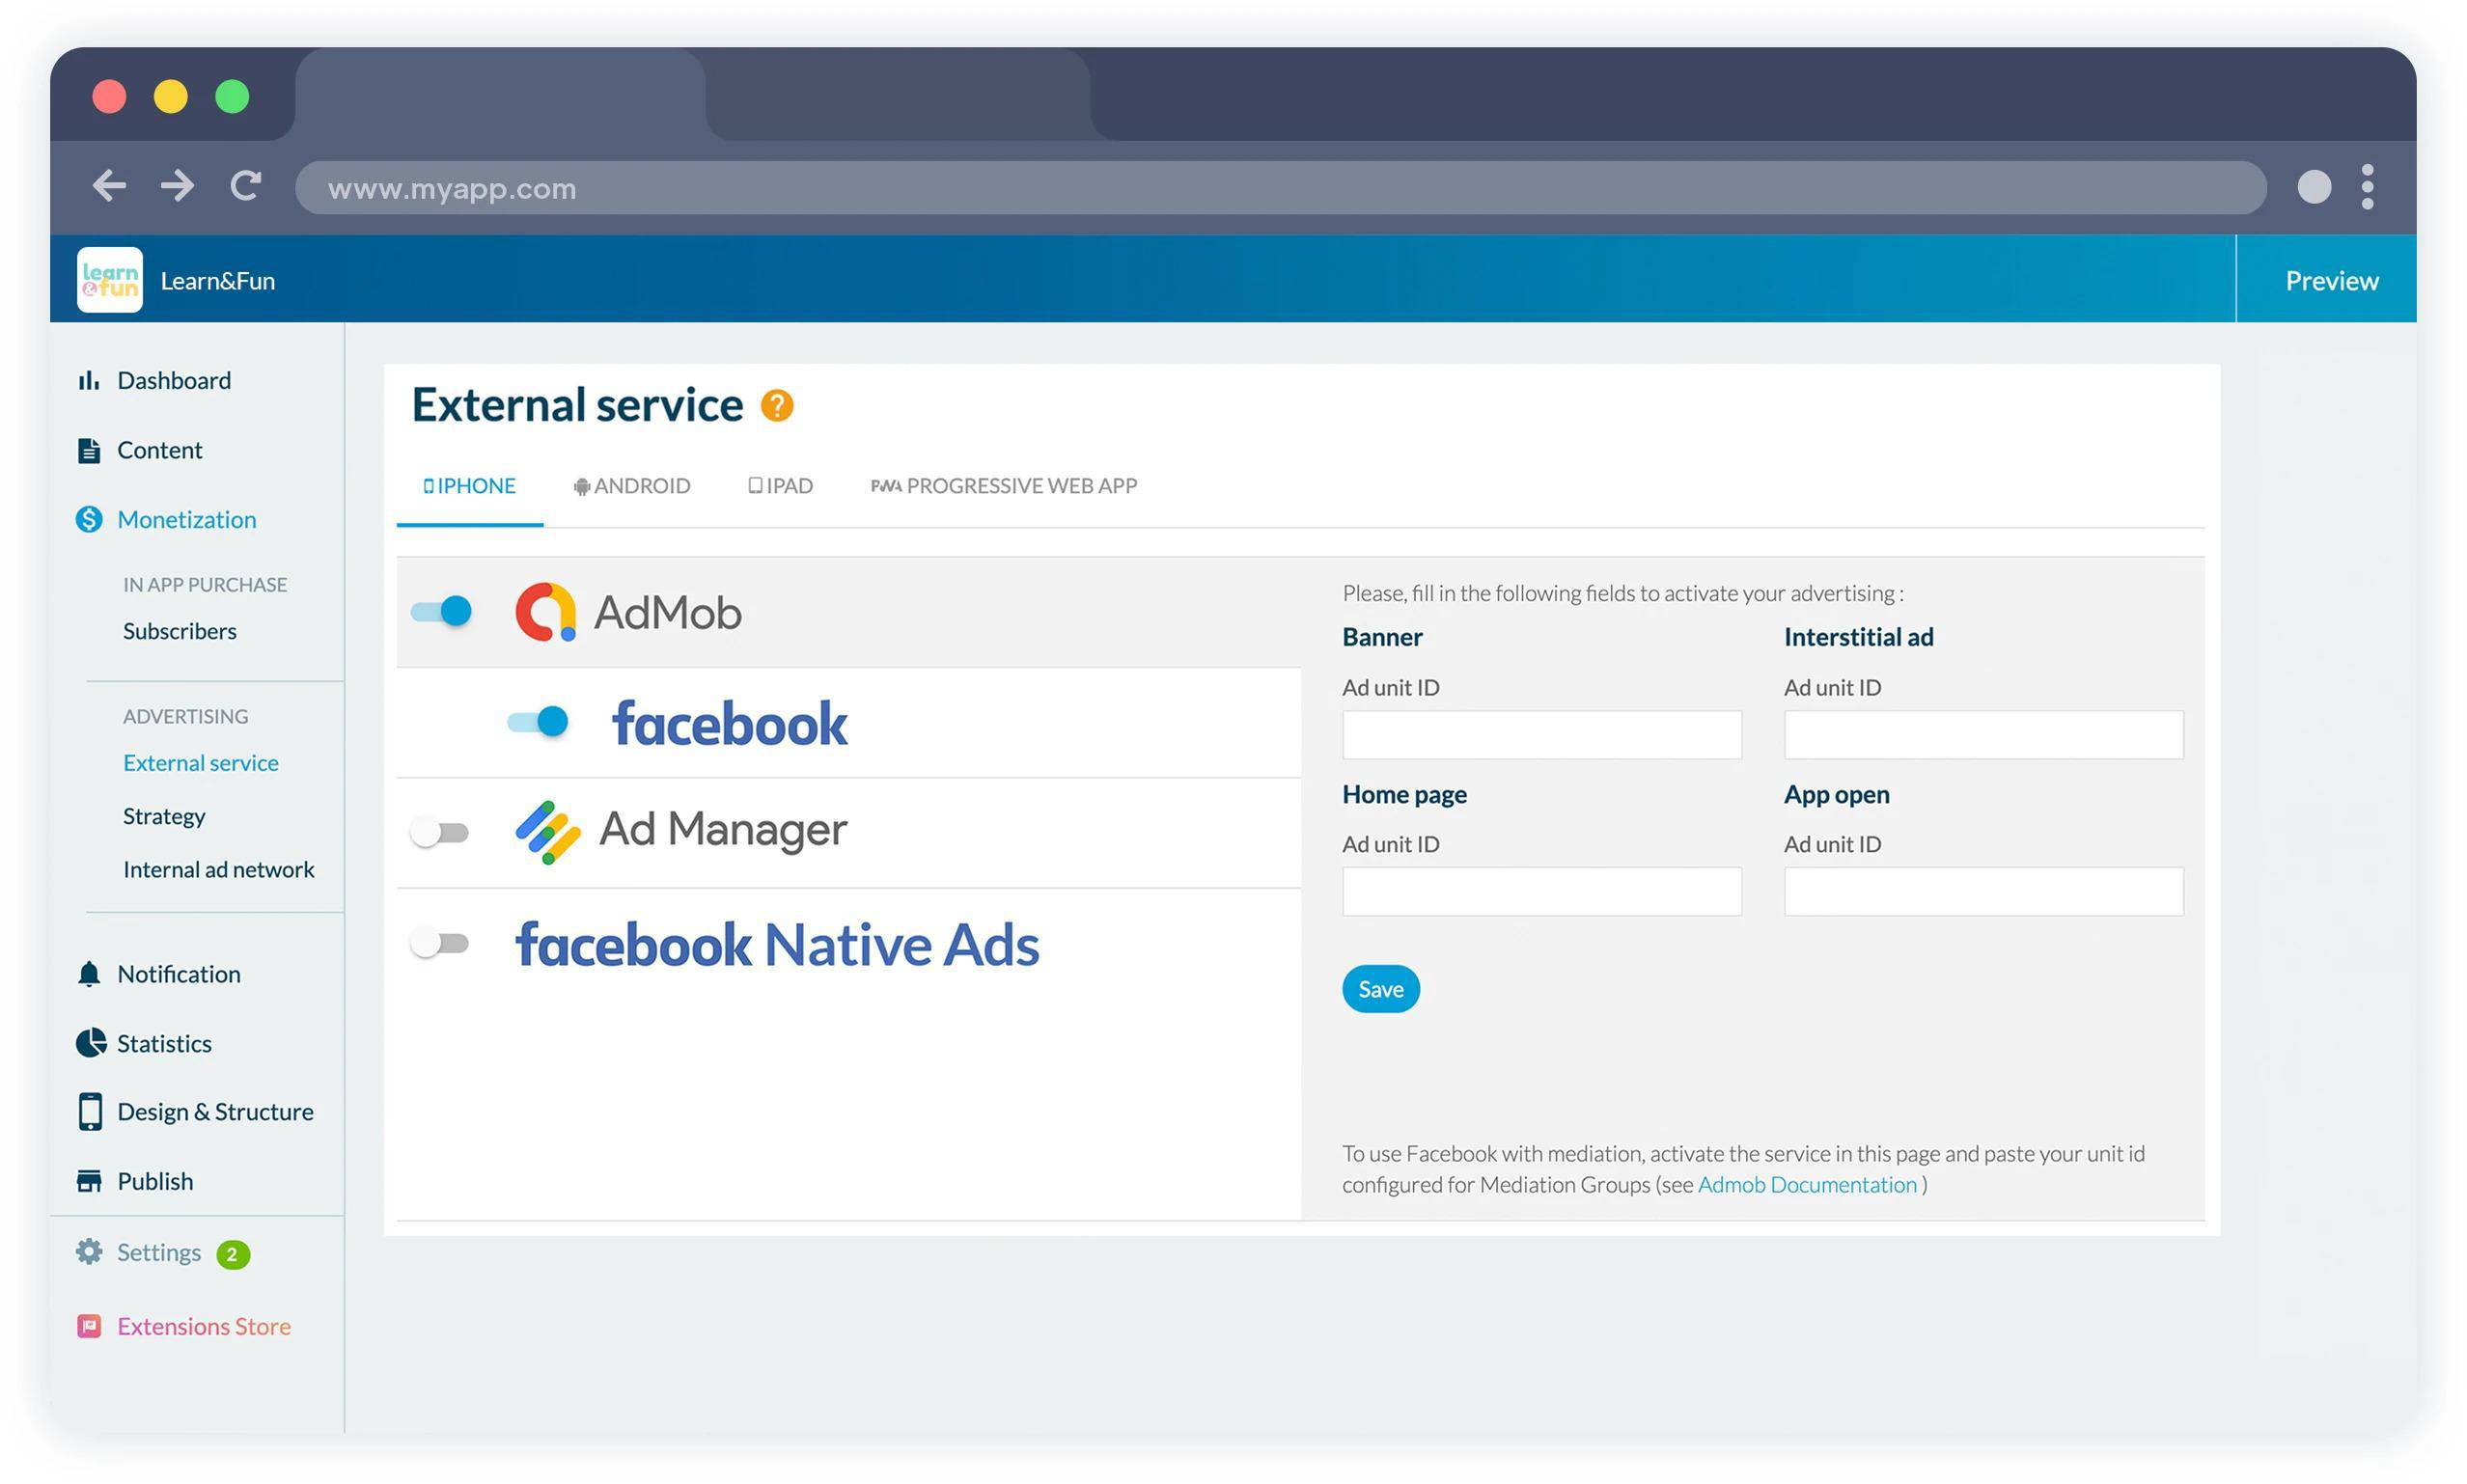Switch to the PROGRESSIVE WEB APP tab
The image size is (2467, 1484).
click(1004, 486)
